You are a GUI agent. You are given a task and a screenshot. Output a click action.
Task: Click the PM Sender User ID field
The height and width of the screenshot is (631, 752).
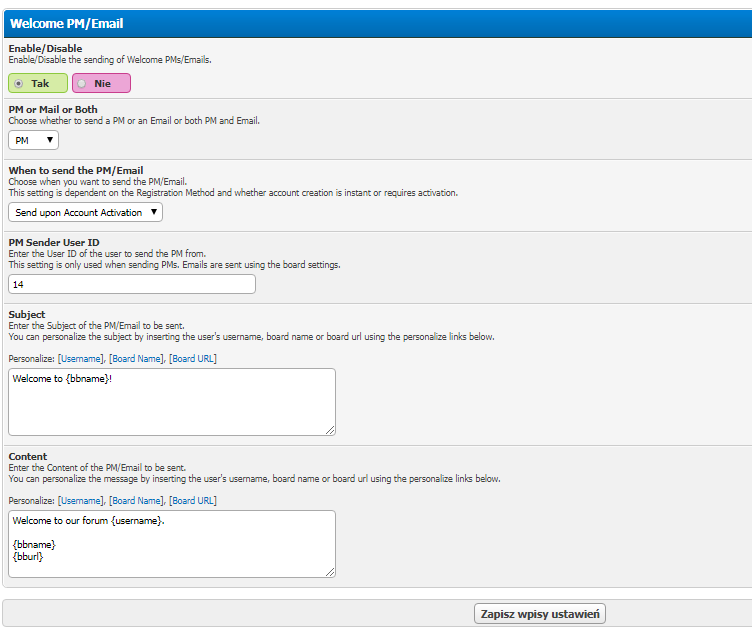132,284
